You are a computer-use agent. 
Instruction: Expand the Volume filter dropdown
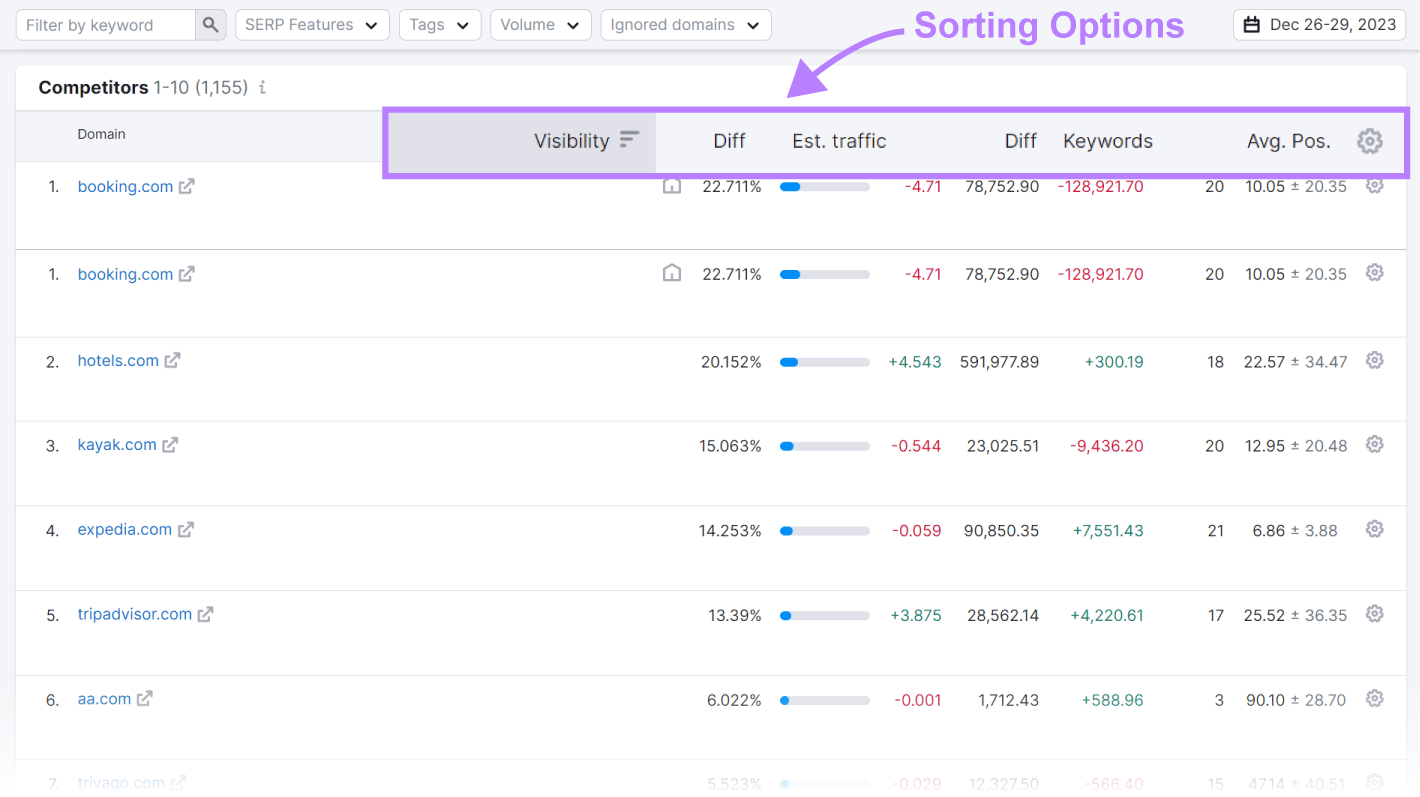[x=541, y=24]
